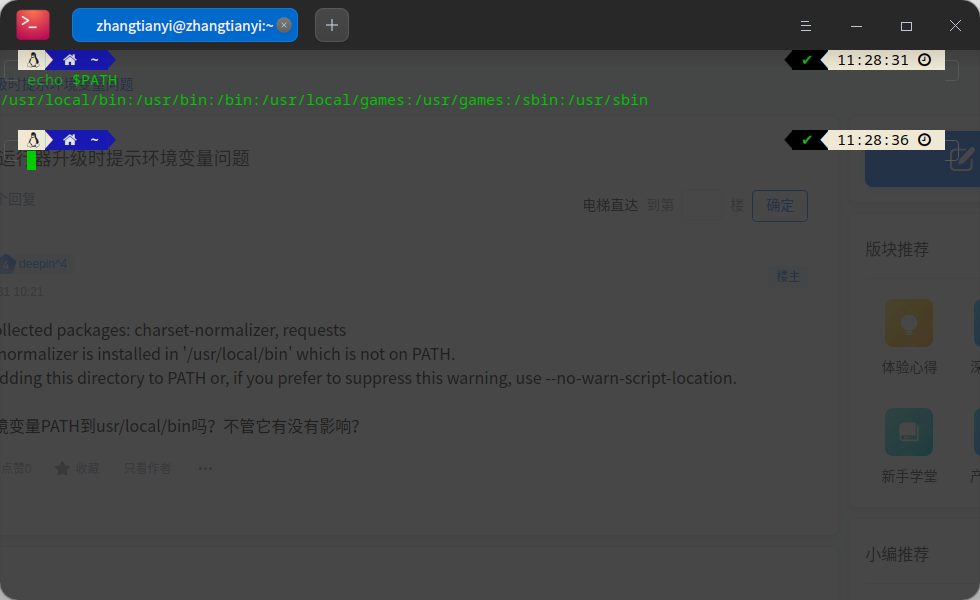Viewport: 980px width, 600px height.
Task: Click the home icon in second prompt
Action: 69,140
